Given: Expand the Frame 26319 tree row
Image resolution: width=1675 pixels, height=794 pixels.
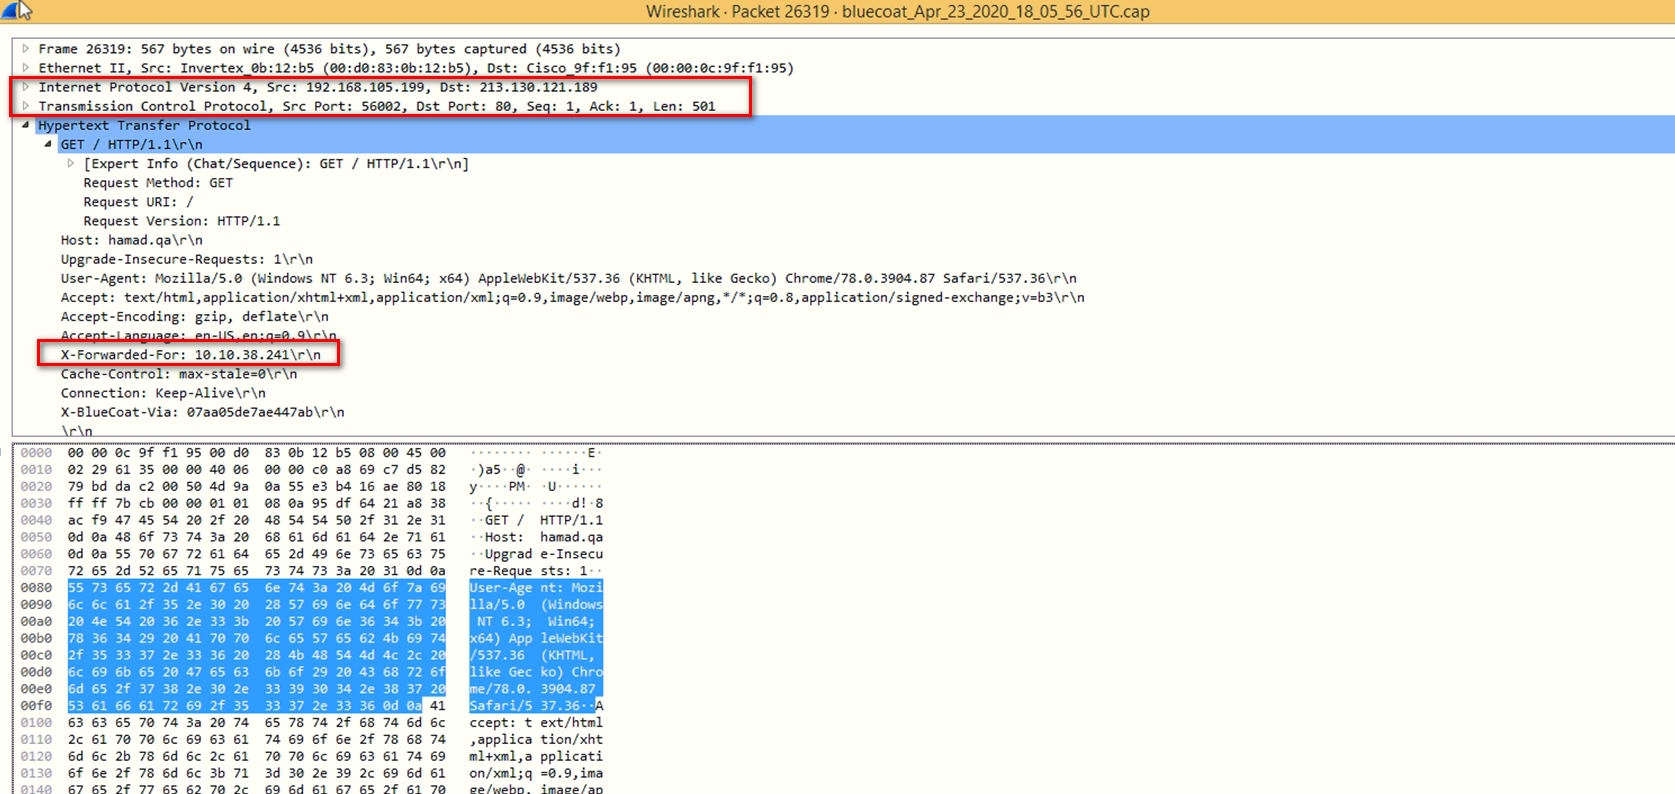Looking at the screenshot, I should coord(26,48).
